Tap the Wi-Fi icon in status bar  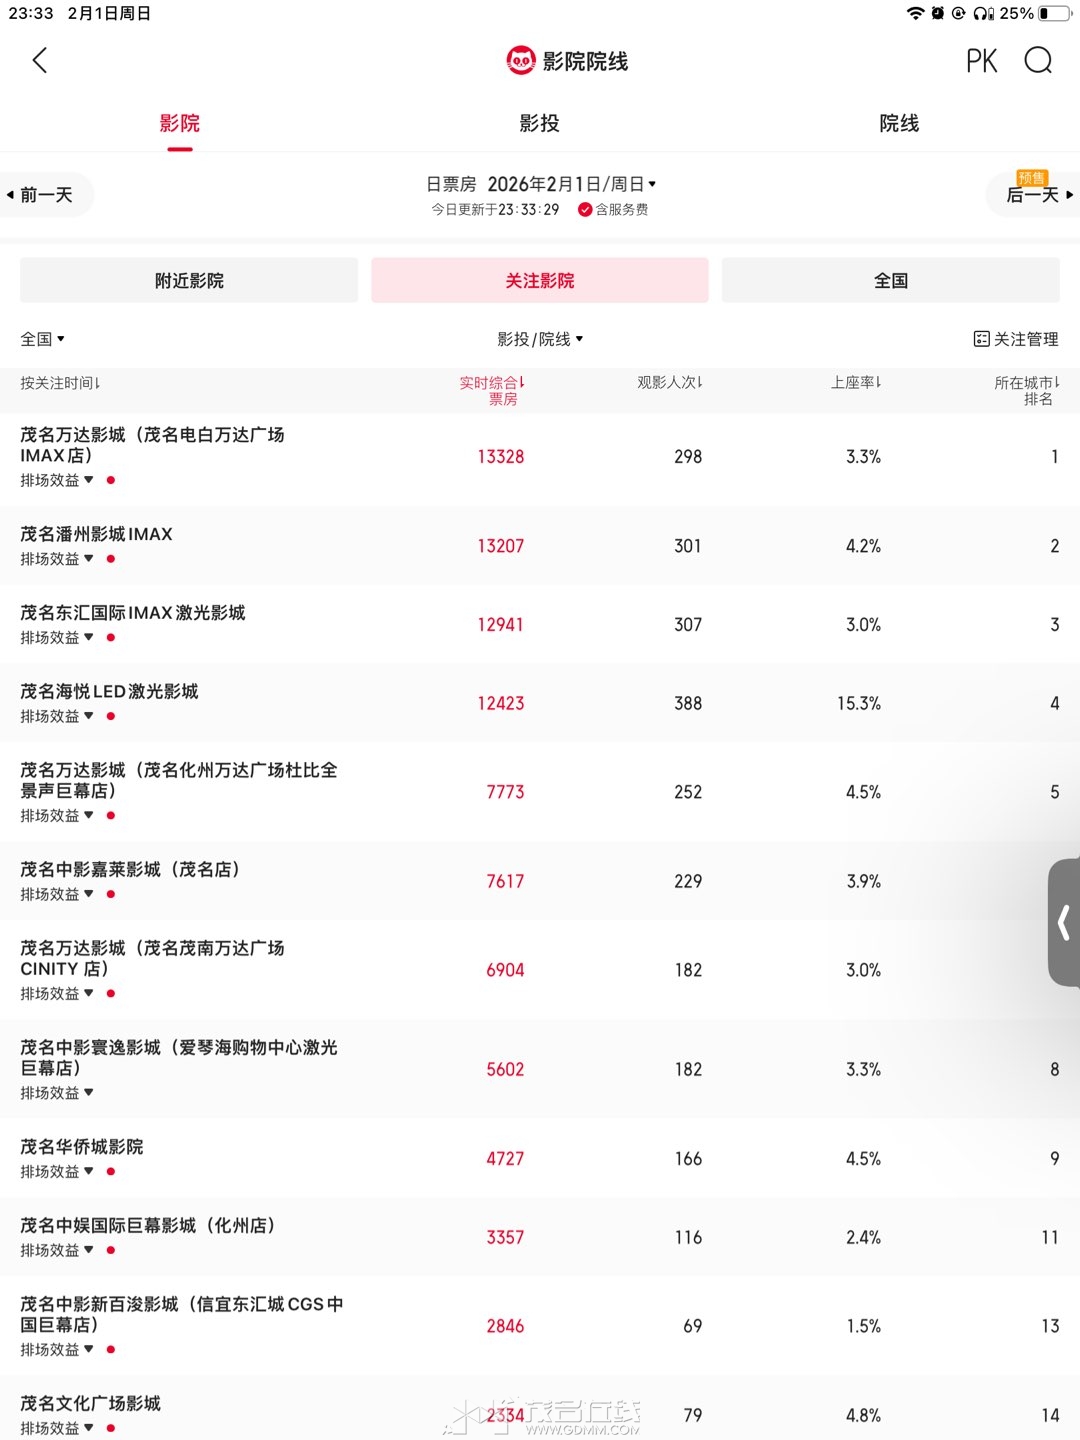[915, 13]
